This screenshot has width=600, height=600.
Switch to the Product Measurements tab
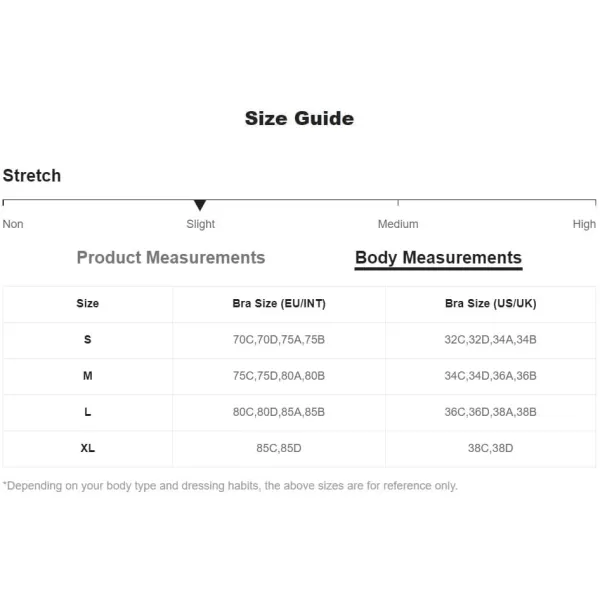point(171,258)
